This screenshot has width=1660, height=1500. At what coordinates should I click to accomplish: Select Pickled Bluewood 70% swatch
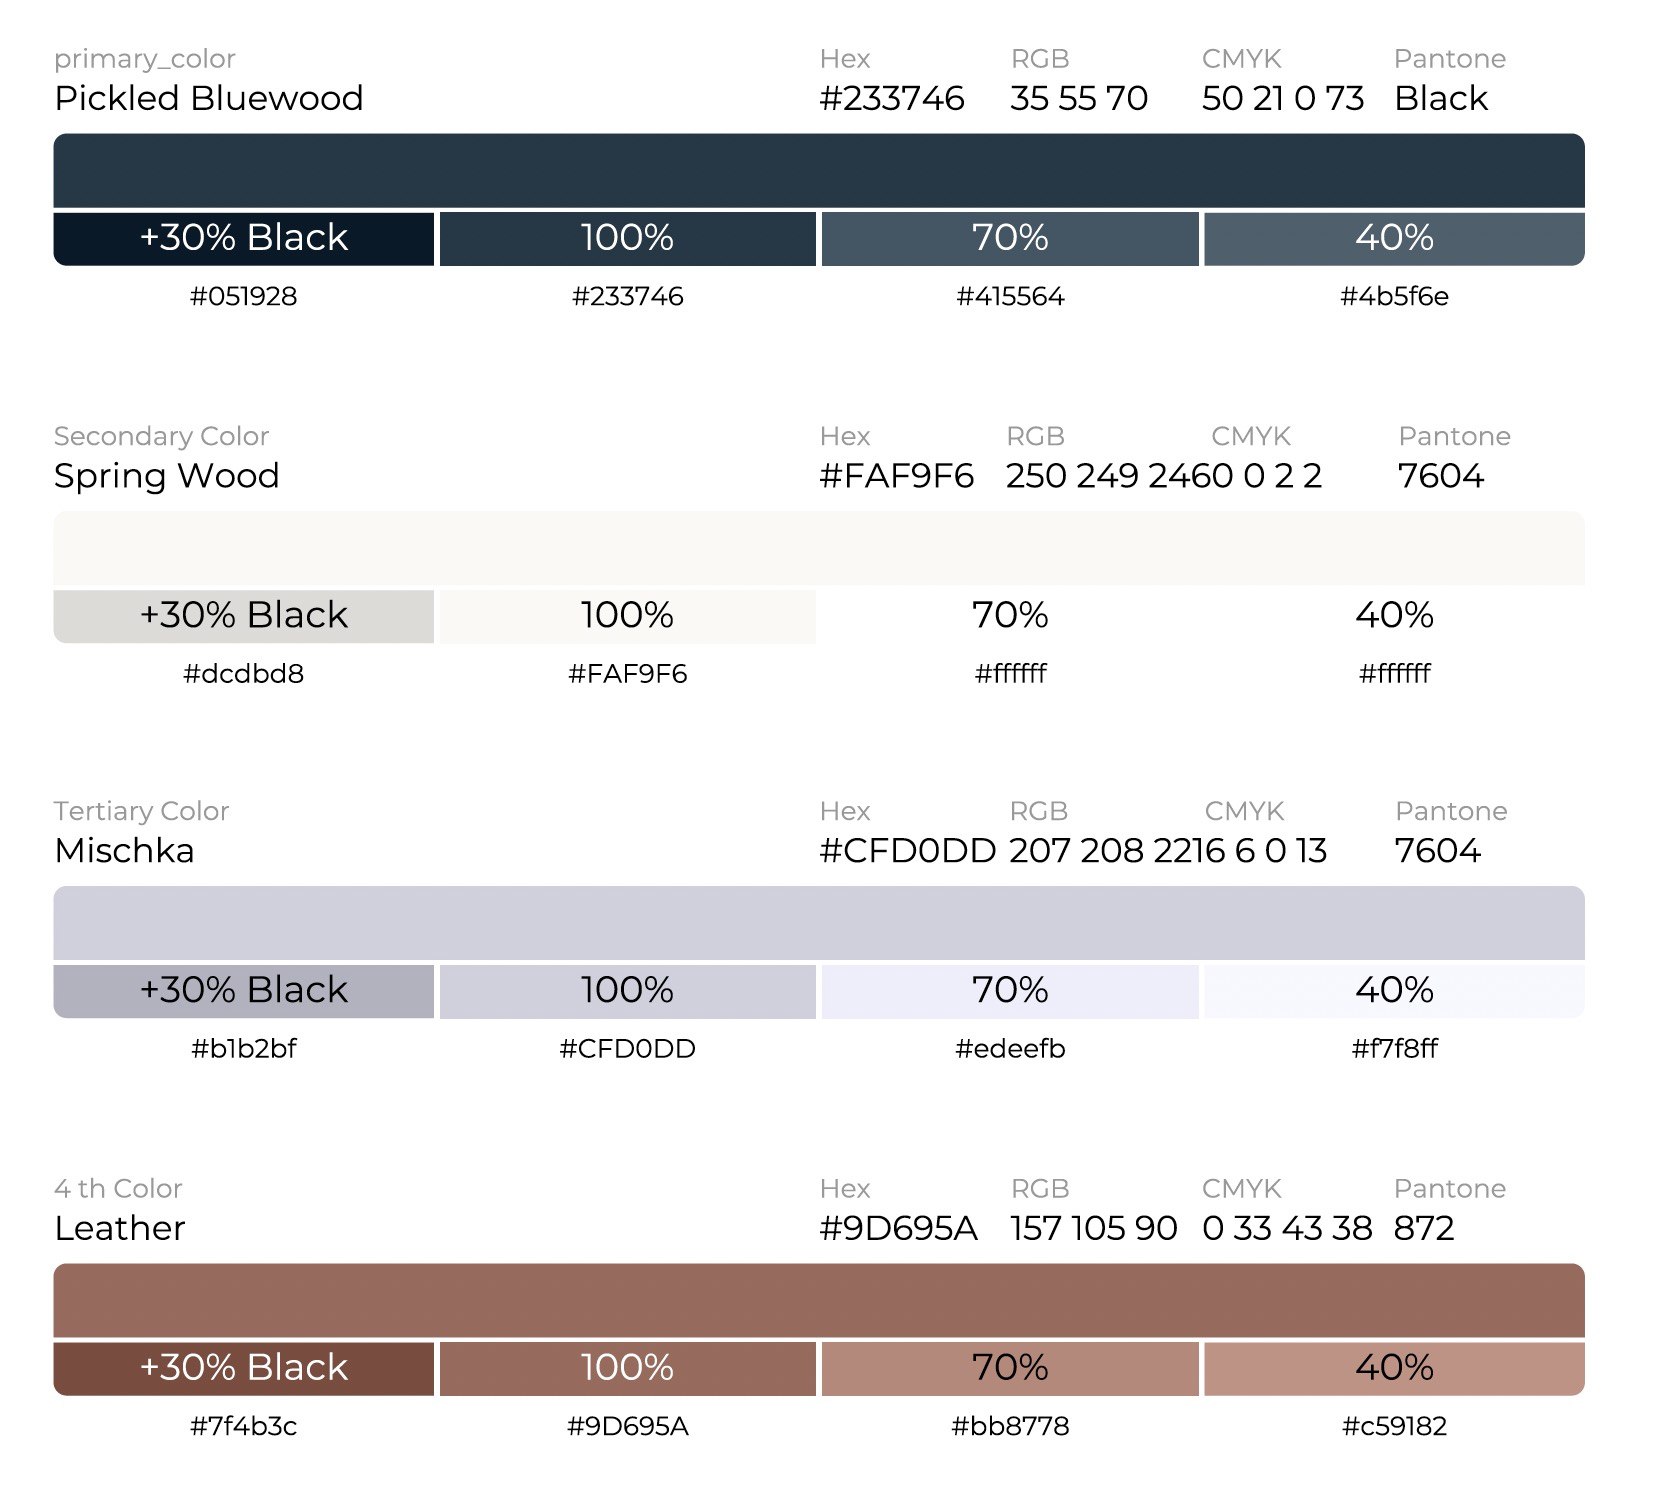point(1010,239)
